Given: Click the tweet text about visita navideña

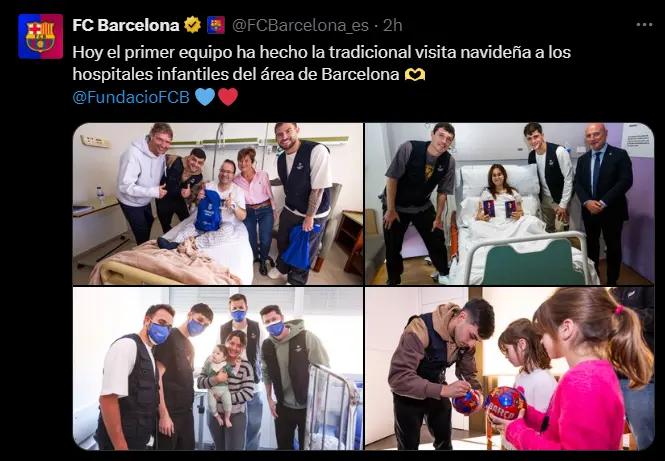Looking at the screenshot, I should point(321,63).
